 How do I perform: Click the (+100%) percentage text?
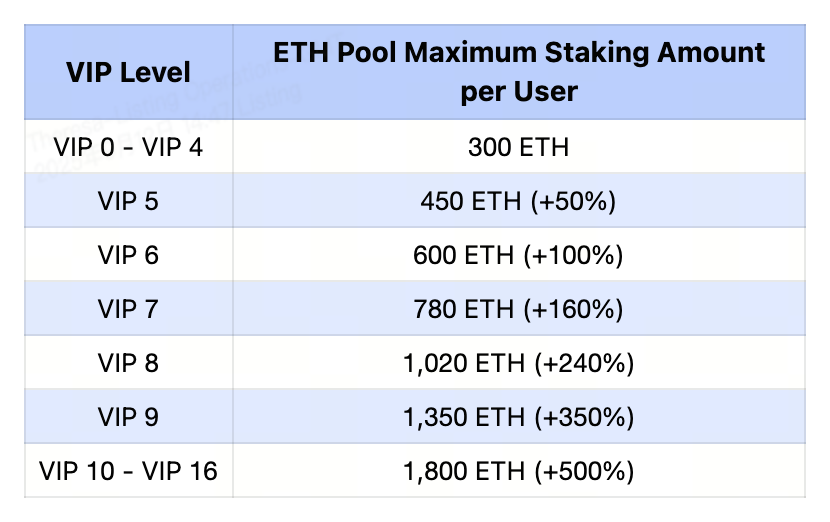[574, 255]
